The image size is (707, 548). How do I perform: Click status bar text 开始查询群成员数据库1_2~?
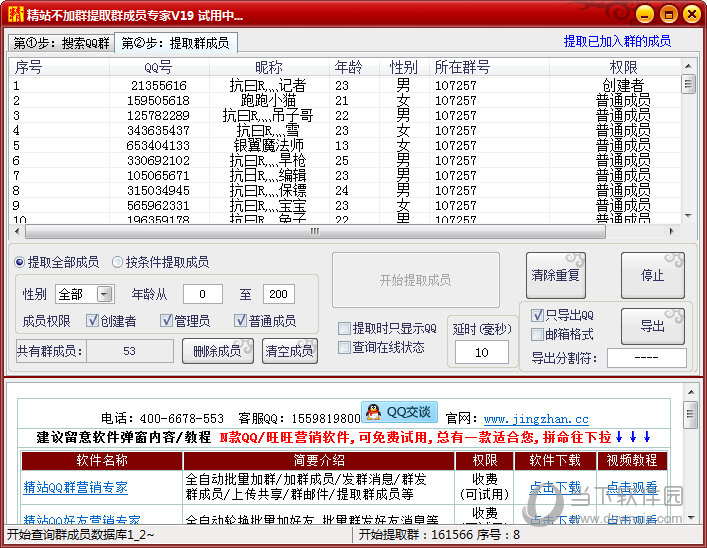(x=81, y=534)
